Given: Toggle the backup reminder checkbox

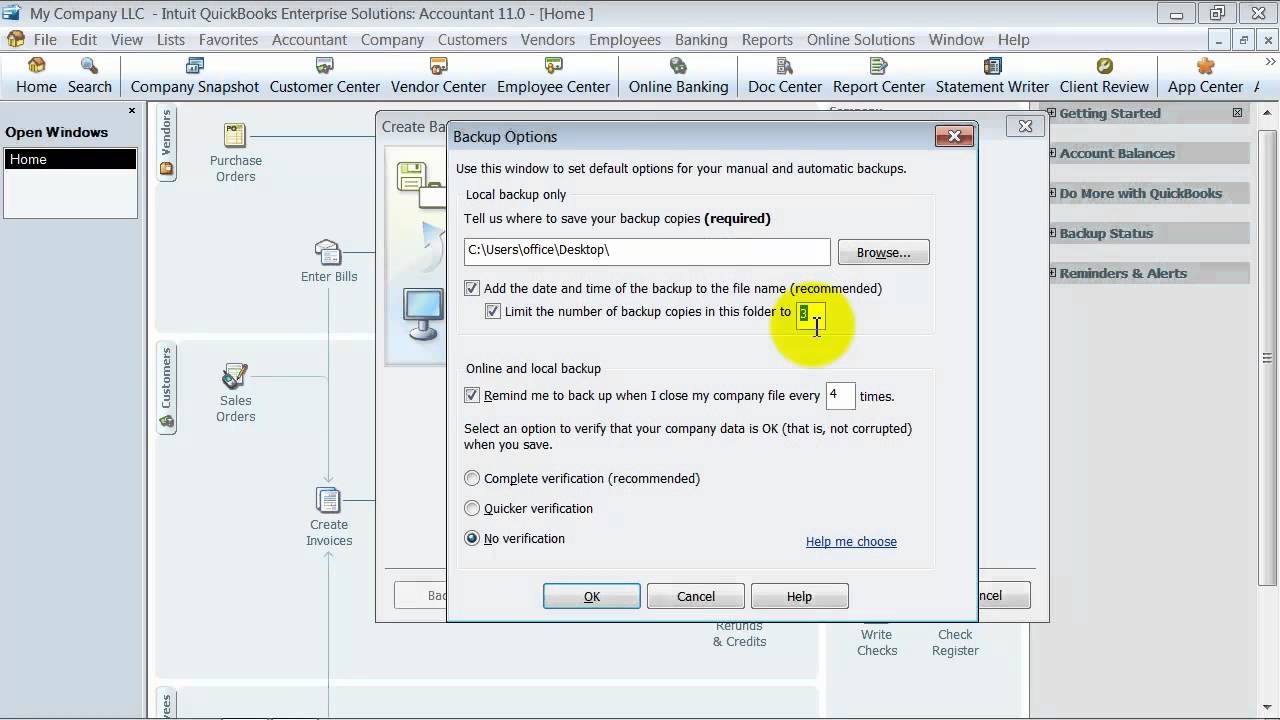Looking at the screenshot, I should click(472, 395).
